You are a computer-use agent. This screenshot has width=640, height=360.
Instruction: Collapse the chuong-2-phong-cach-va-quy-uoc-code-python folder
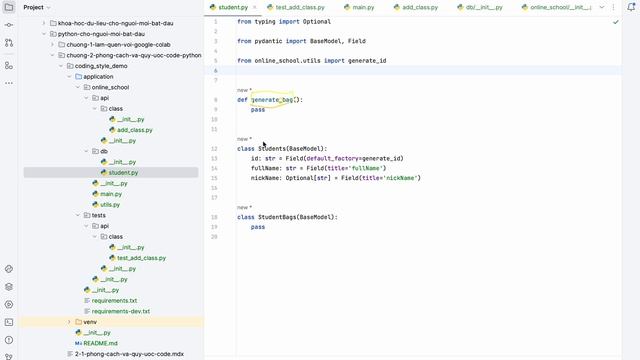point(53,55)
